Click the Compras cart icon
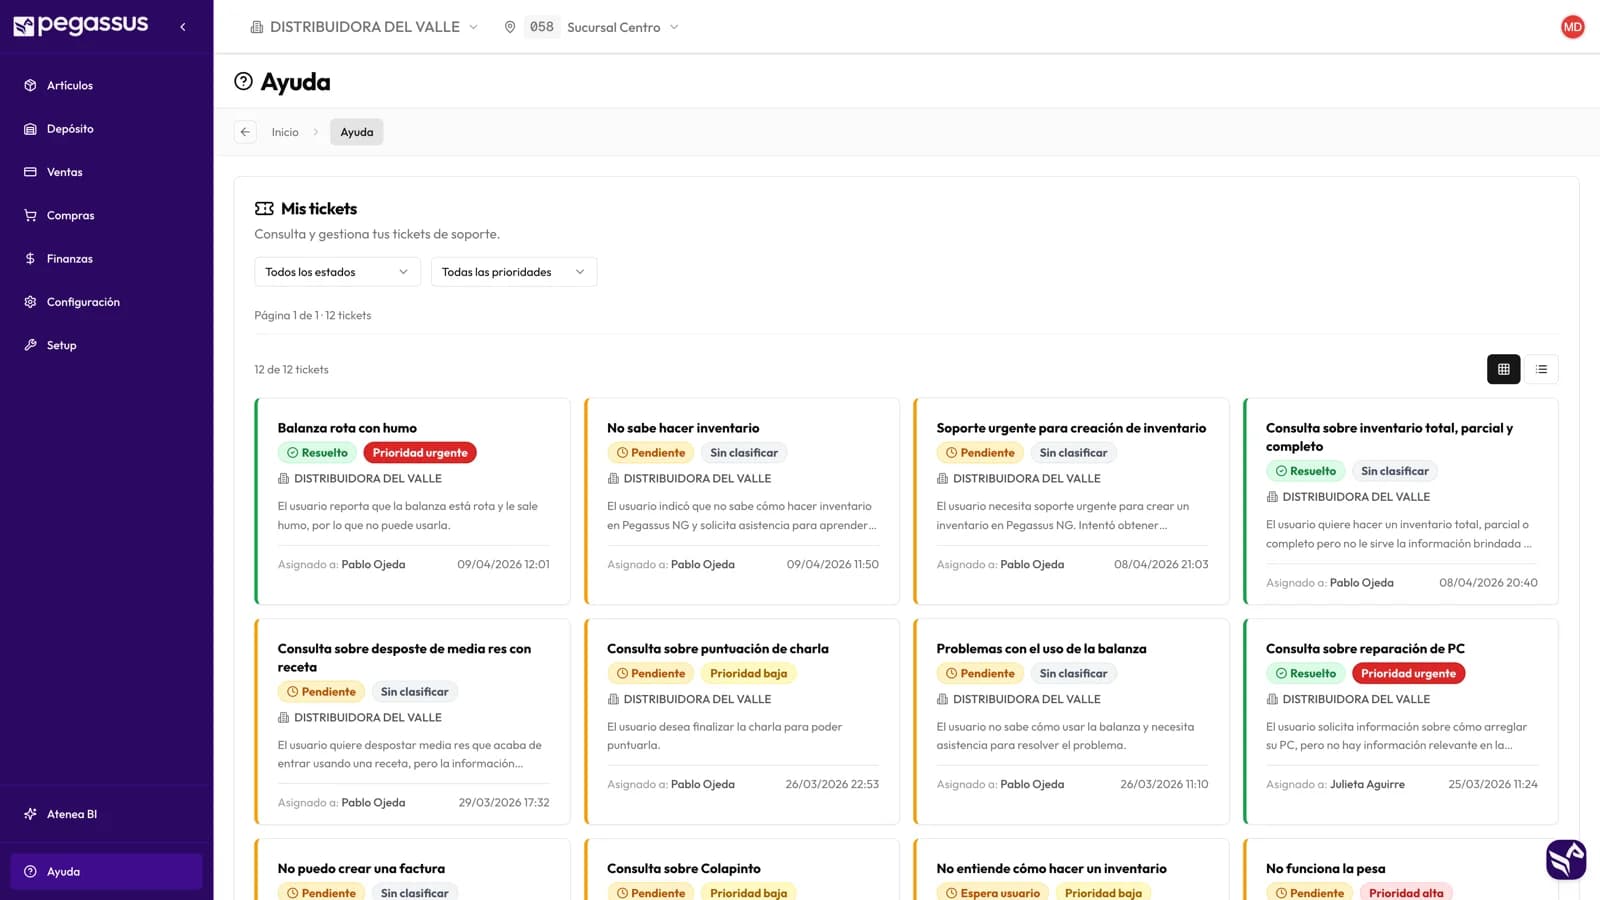The image size is (1600, 900). (x=30, y=215)
